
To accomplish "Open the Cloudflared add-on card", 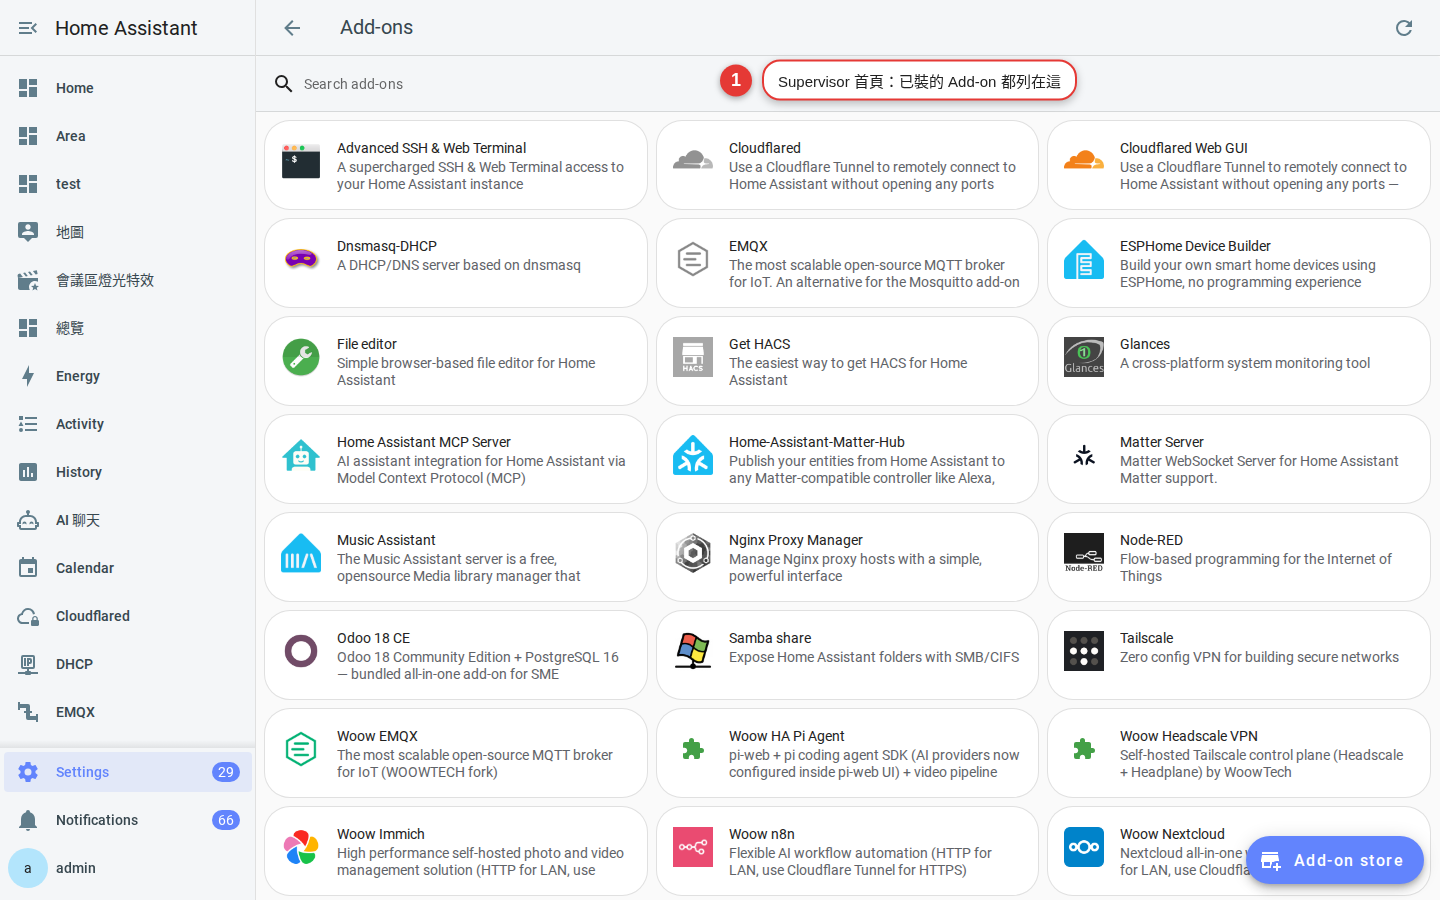I will pos(847,165).
